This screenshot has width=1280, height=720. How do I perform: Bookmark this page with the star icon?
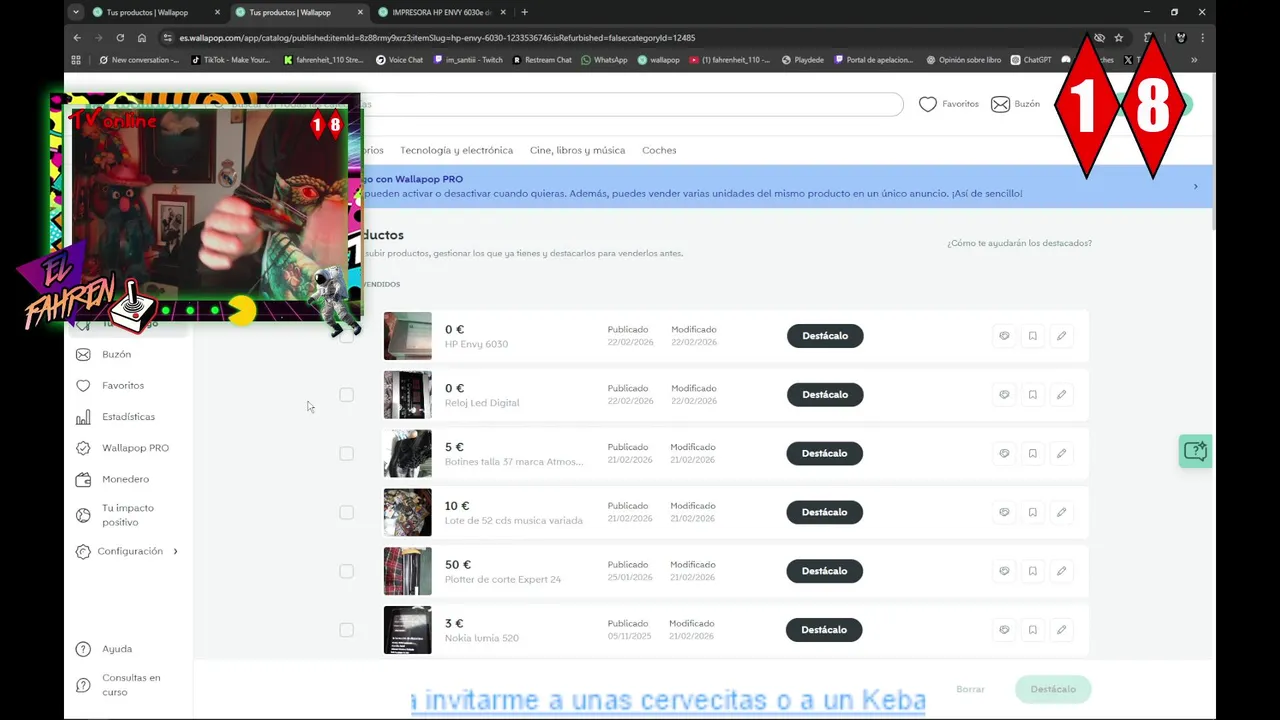coord(1119,38)
